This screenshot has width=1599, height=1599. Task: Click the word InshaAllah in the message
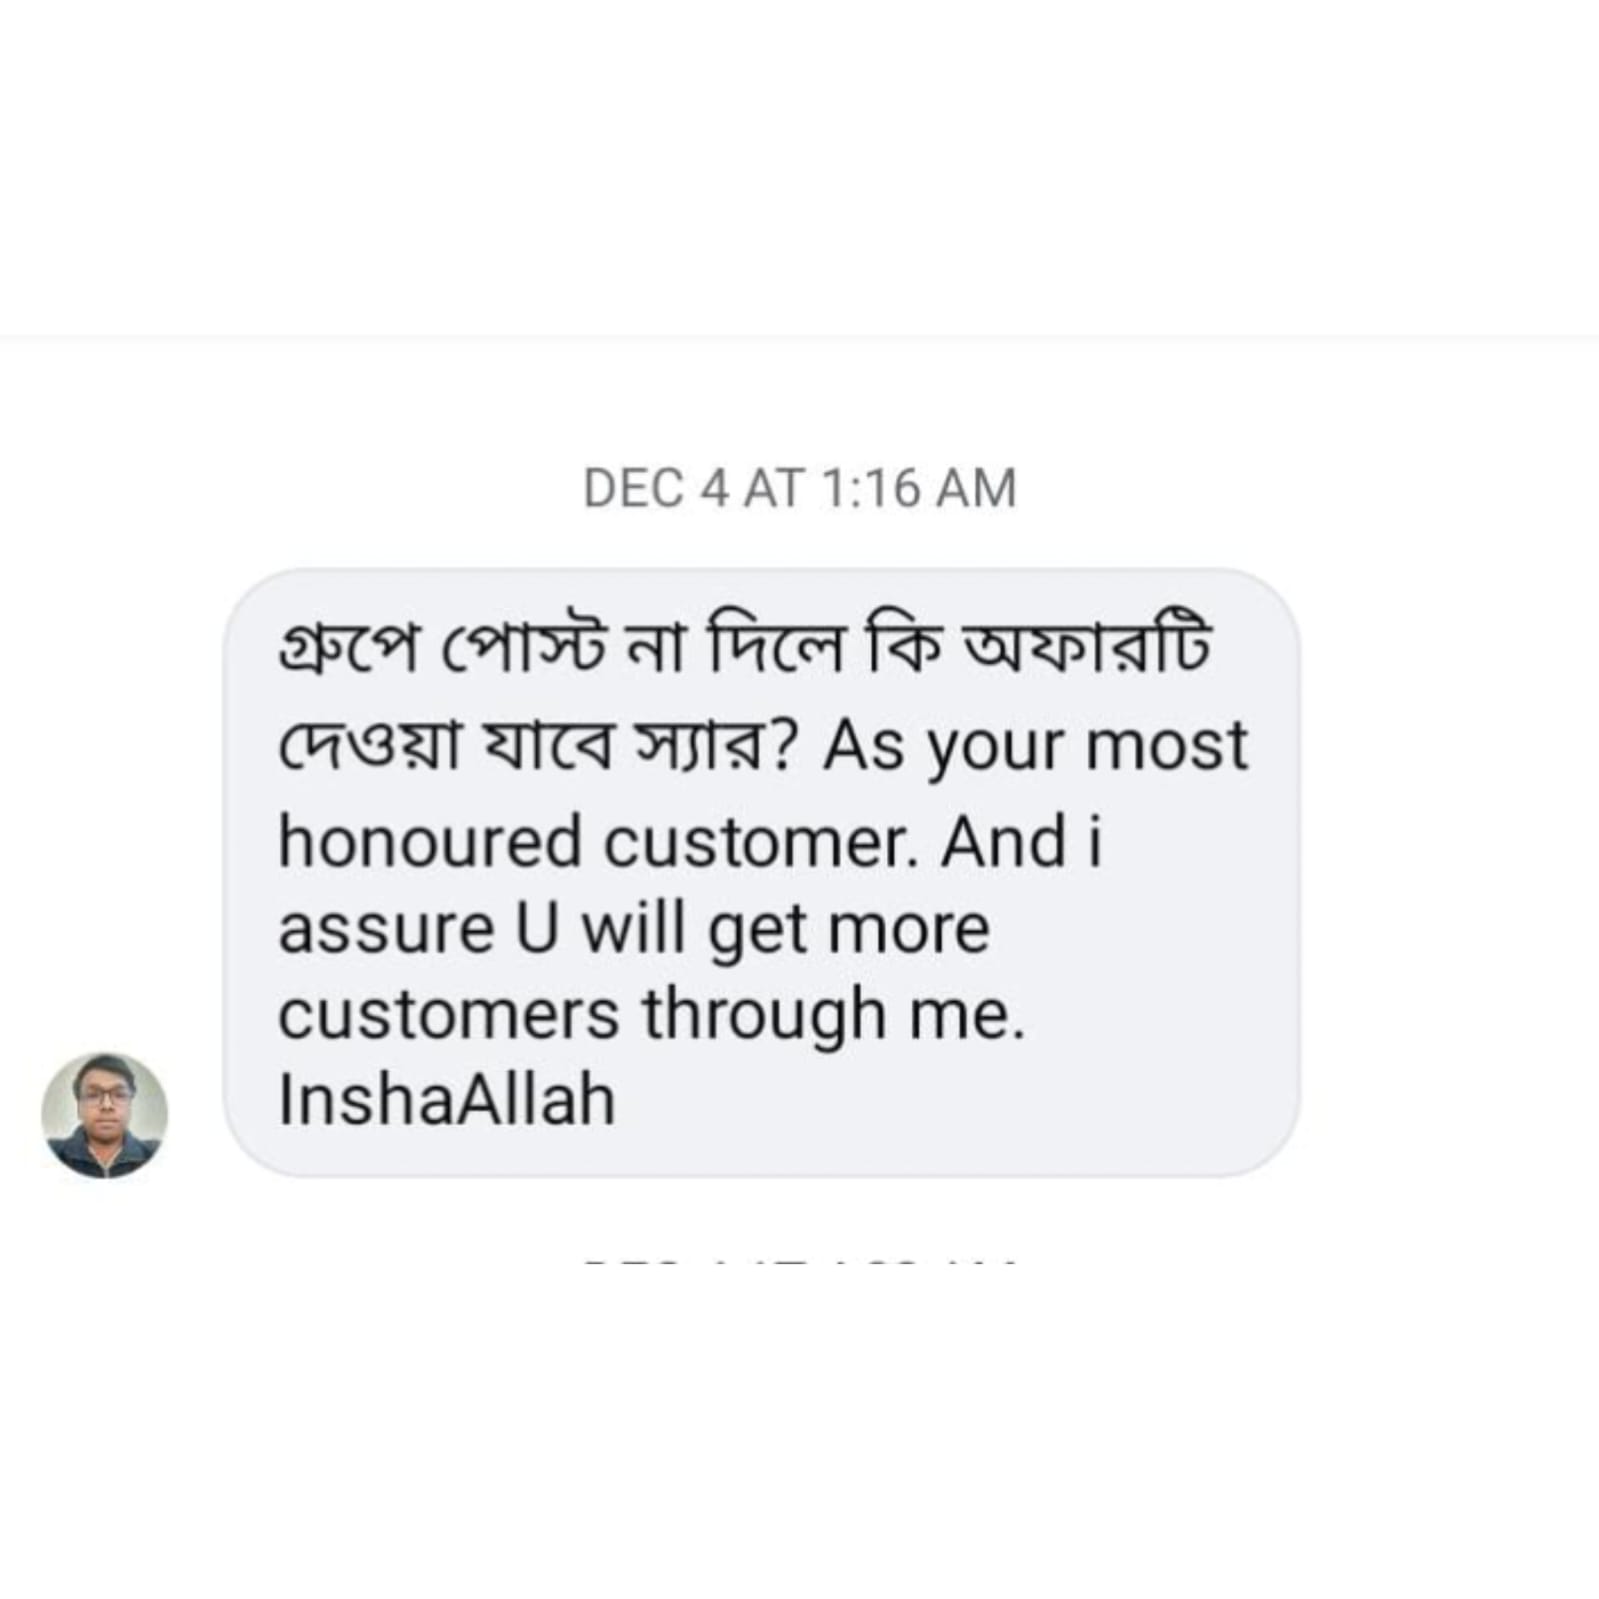pos(446,1100)
